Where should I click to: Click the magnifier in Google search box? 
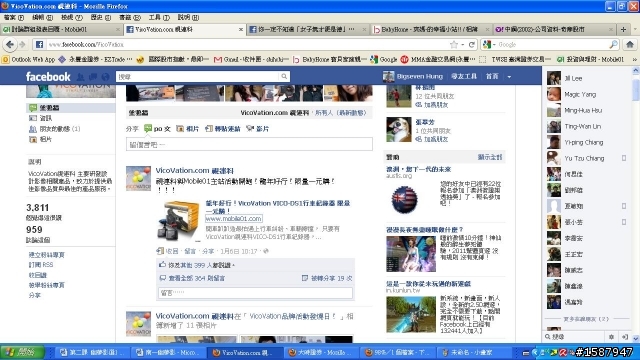point(613,44)
